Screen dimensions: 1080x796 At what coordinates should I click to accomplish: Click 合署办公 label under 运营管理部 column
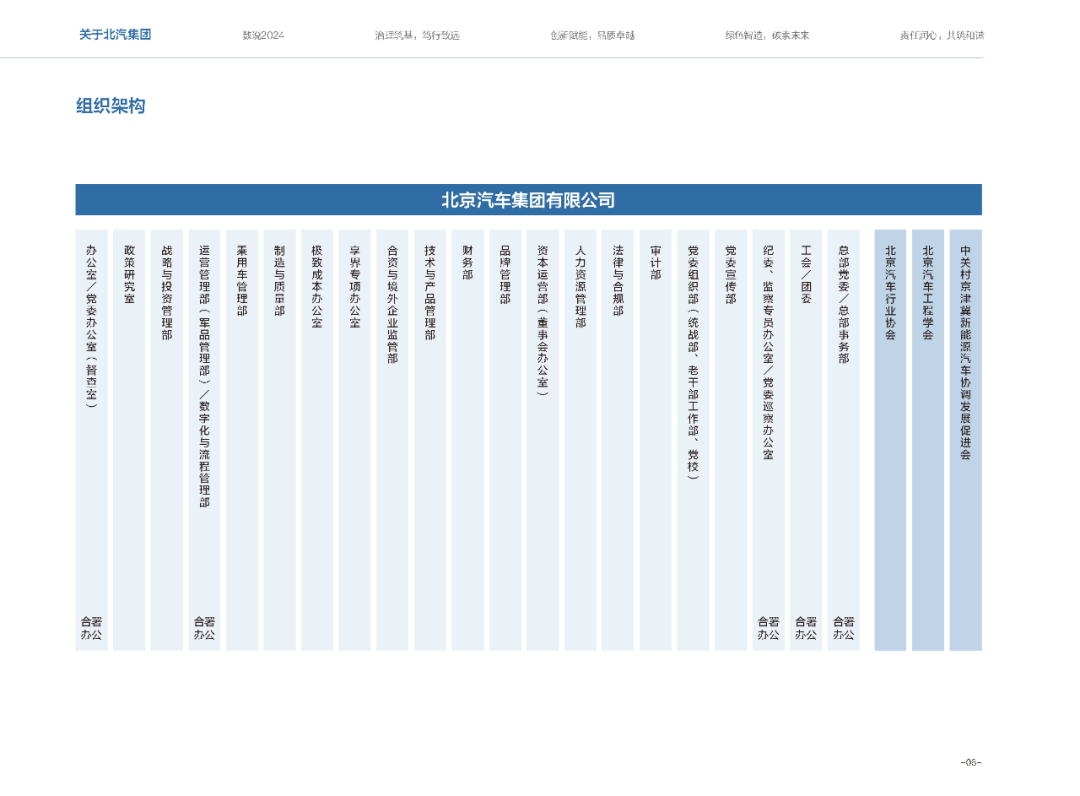click(x=205, y=628)
